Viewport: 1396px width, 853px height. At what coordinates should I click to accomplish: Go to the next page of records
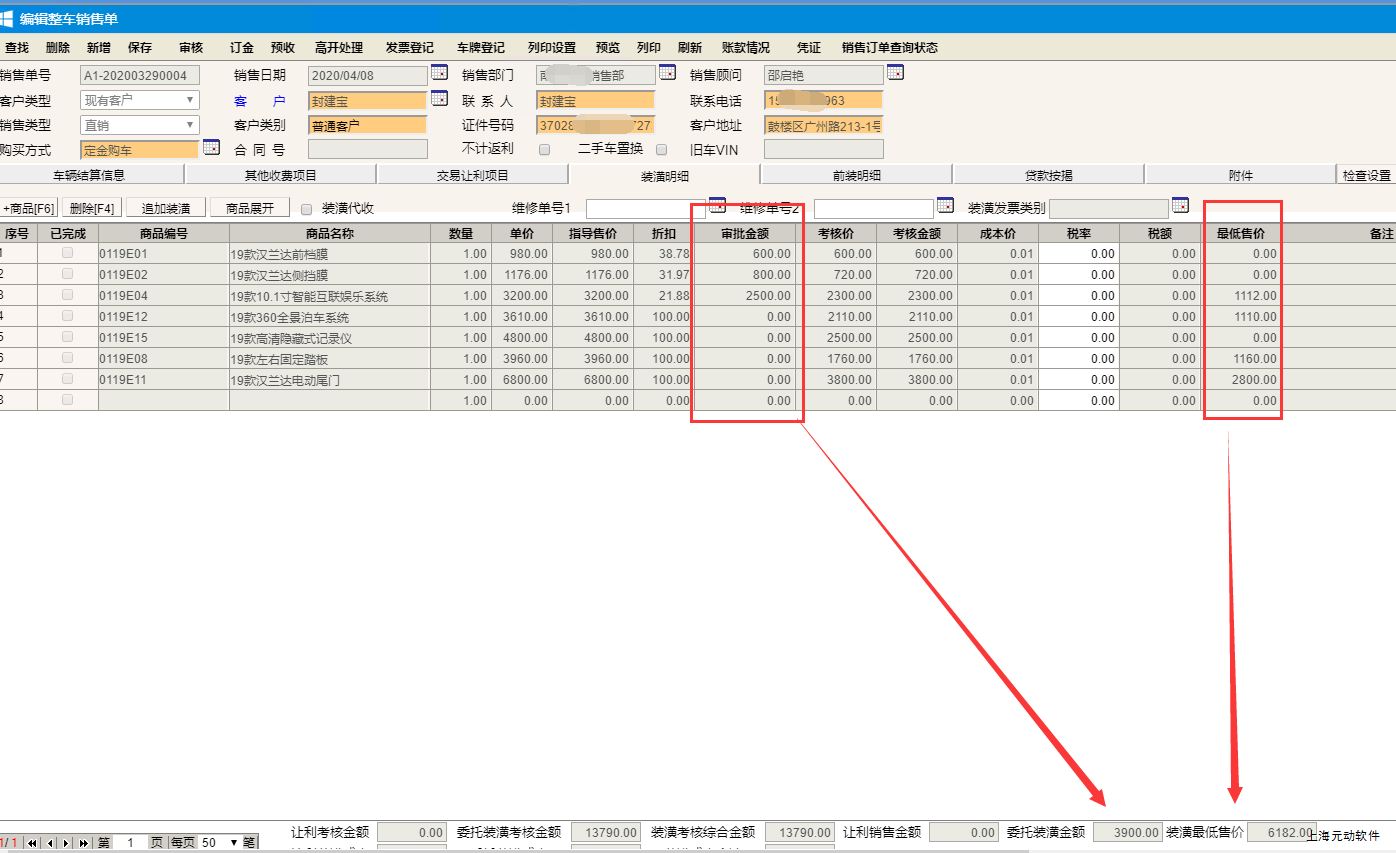[x=67, y=843]
